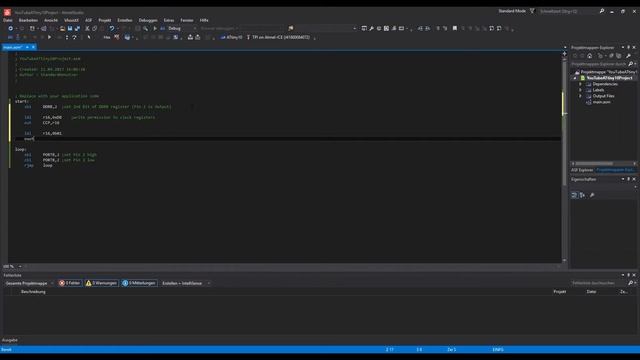Open the Bearbeiten menu

tap(28, 20)
